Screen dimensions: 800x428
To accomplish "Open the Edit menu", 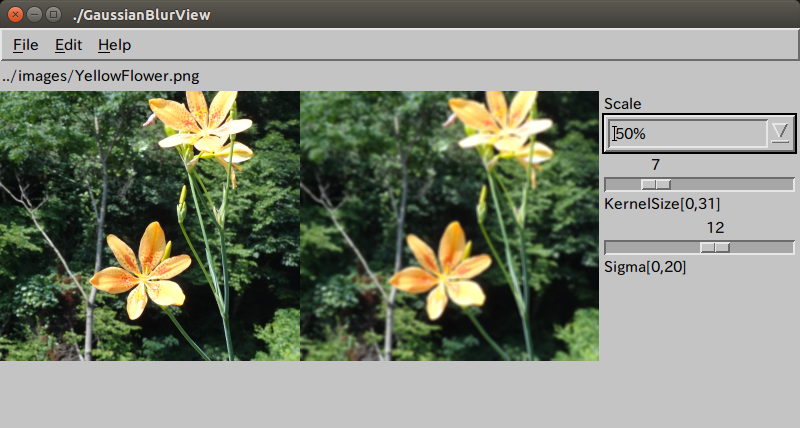I will coord(68,45).
